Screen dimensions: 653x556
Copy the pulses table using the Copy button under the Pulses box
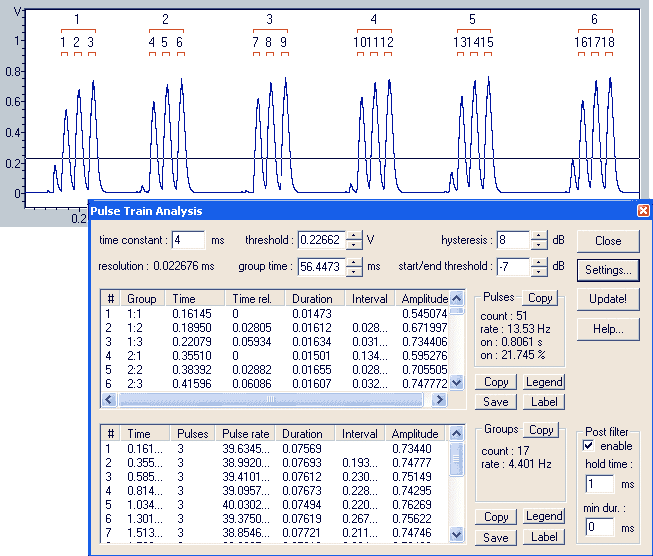pos(496,382)
